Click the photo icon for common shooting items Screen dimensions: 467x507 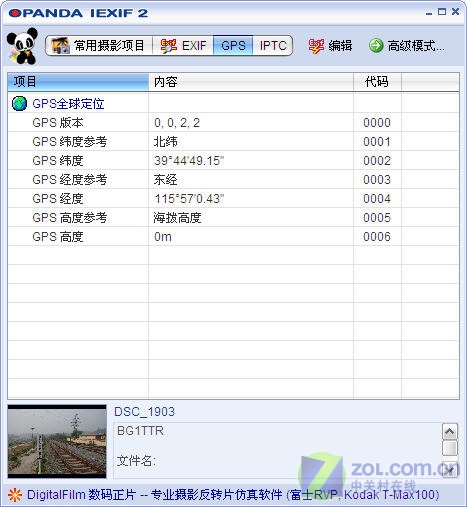[60, 45]
